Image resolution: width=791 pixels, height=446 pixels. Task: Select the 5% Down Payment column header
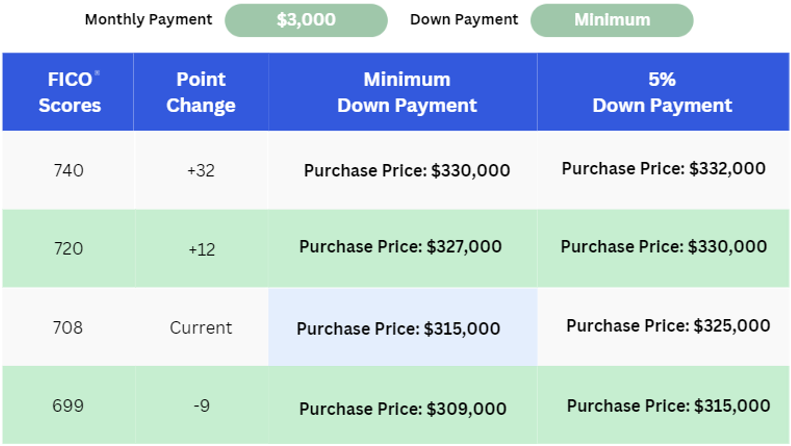point(662,92)
